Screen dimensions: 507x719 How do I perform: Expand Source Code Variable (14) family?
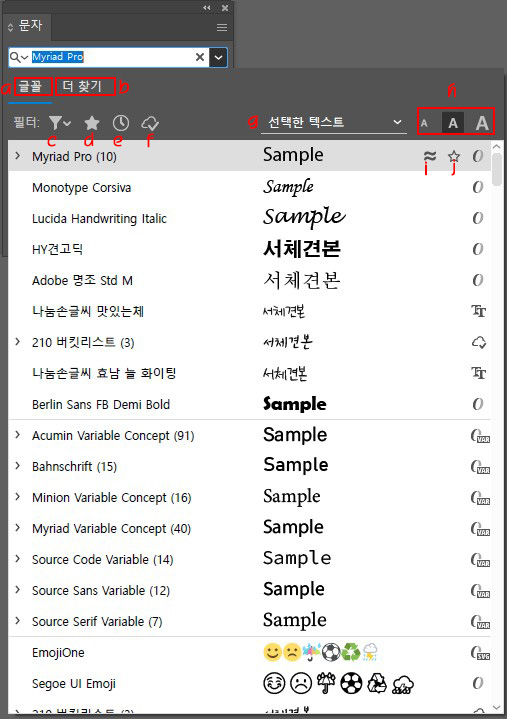pos(17,559)
